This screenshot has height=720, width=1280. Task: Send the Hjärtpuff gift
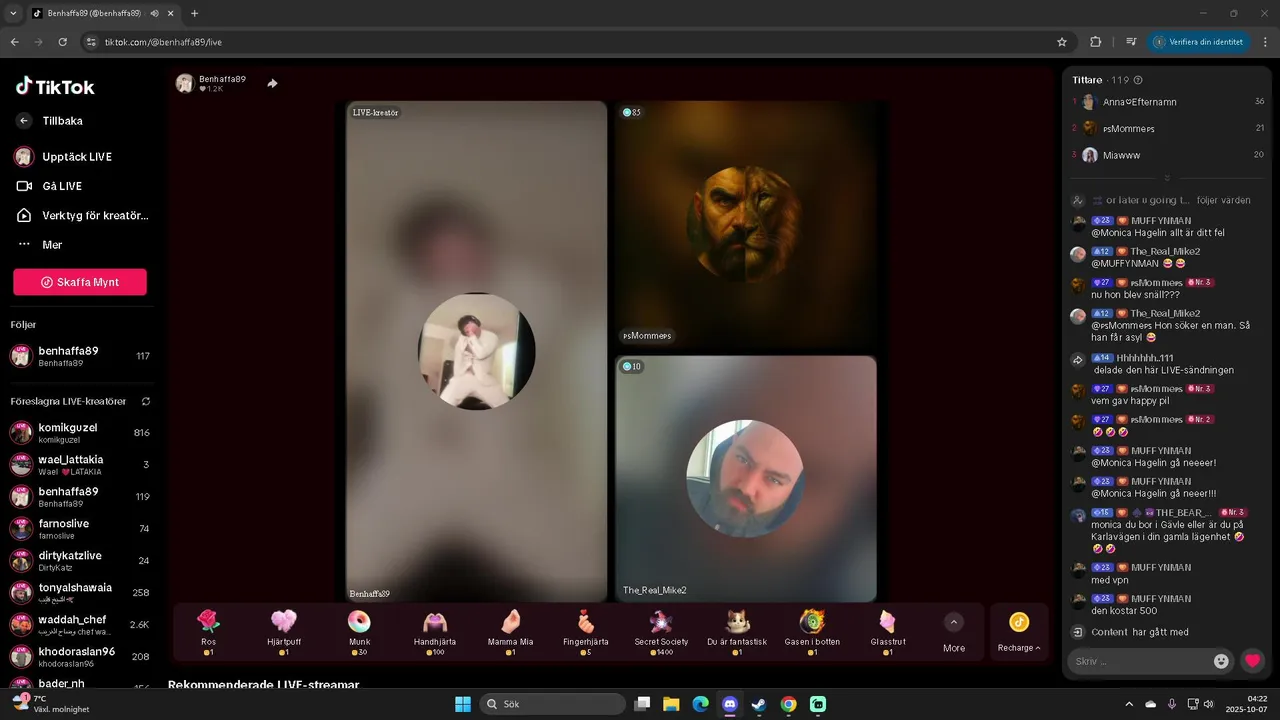284,631
